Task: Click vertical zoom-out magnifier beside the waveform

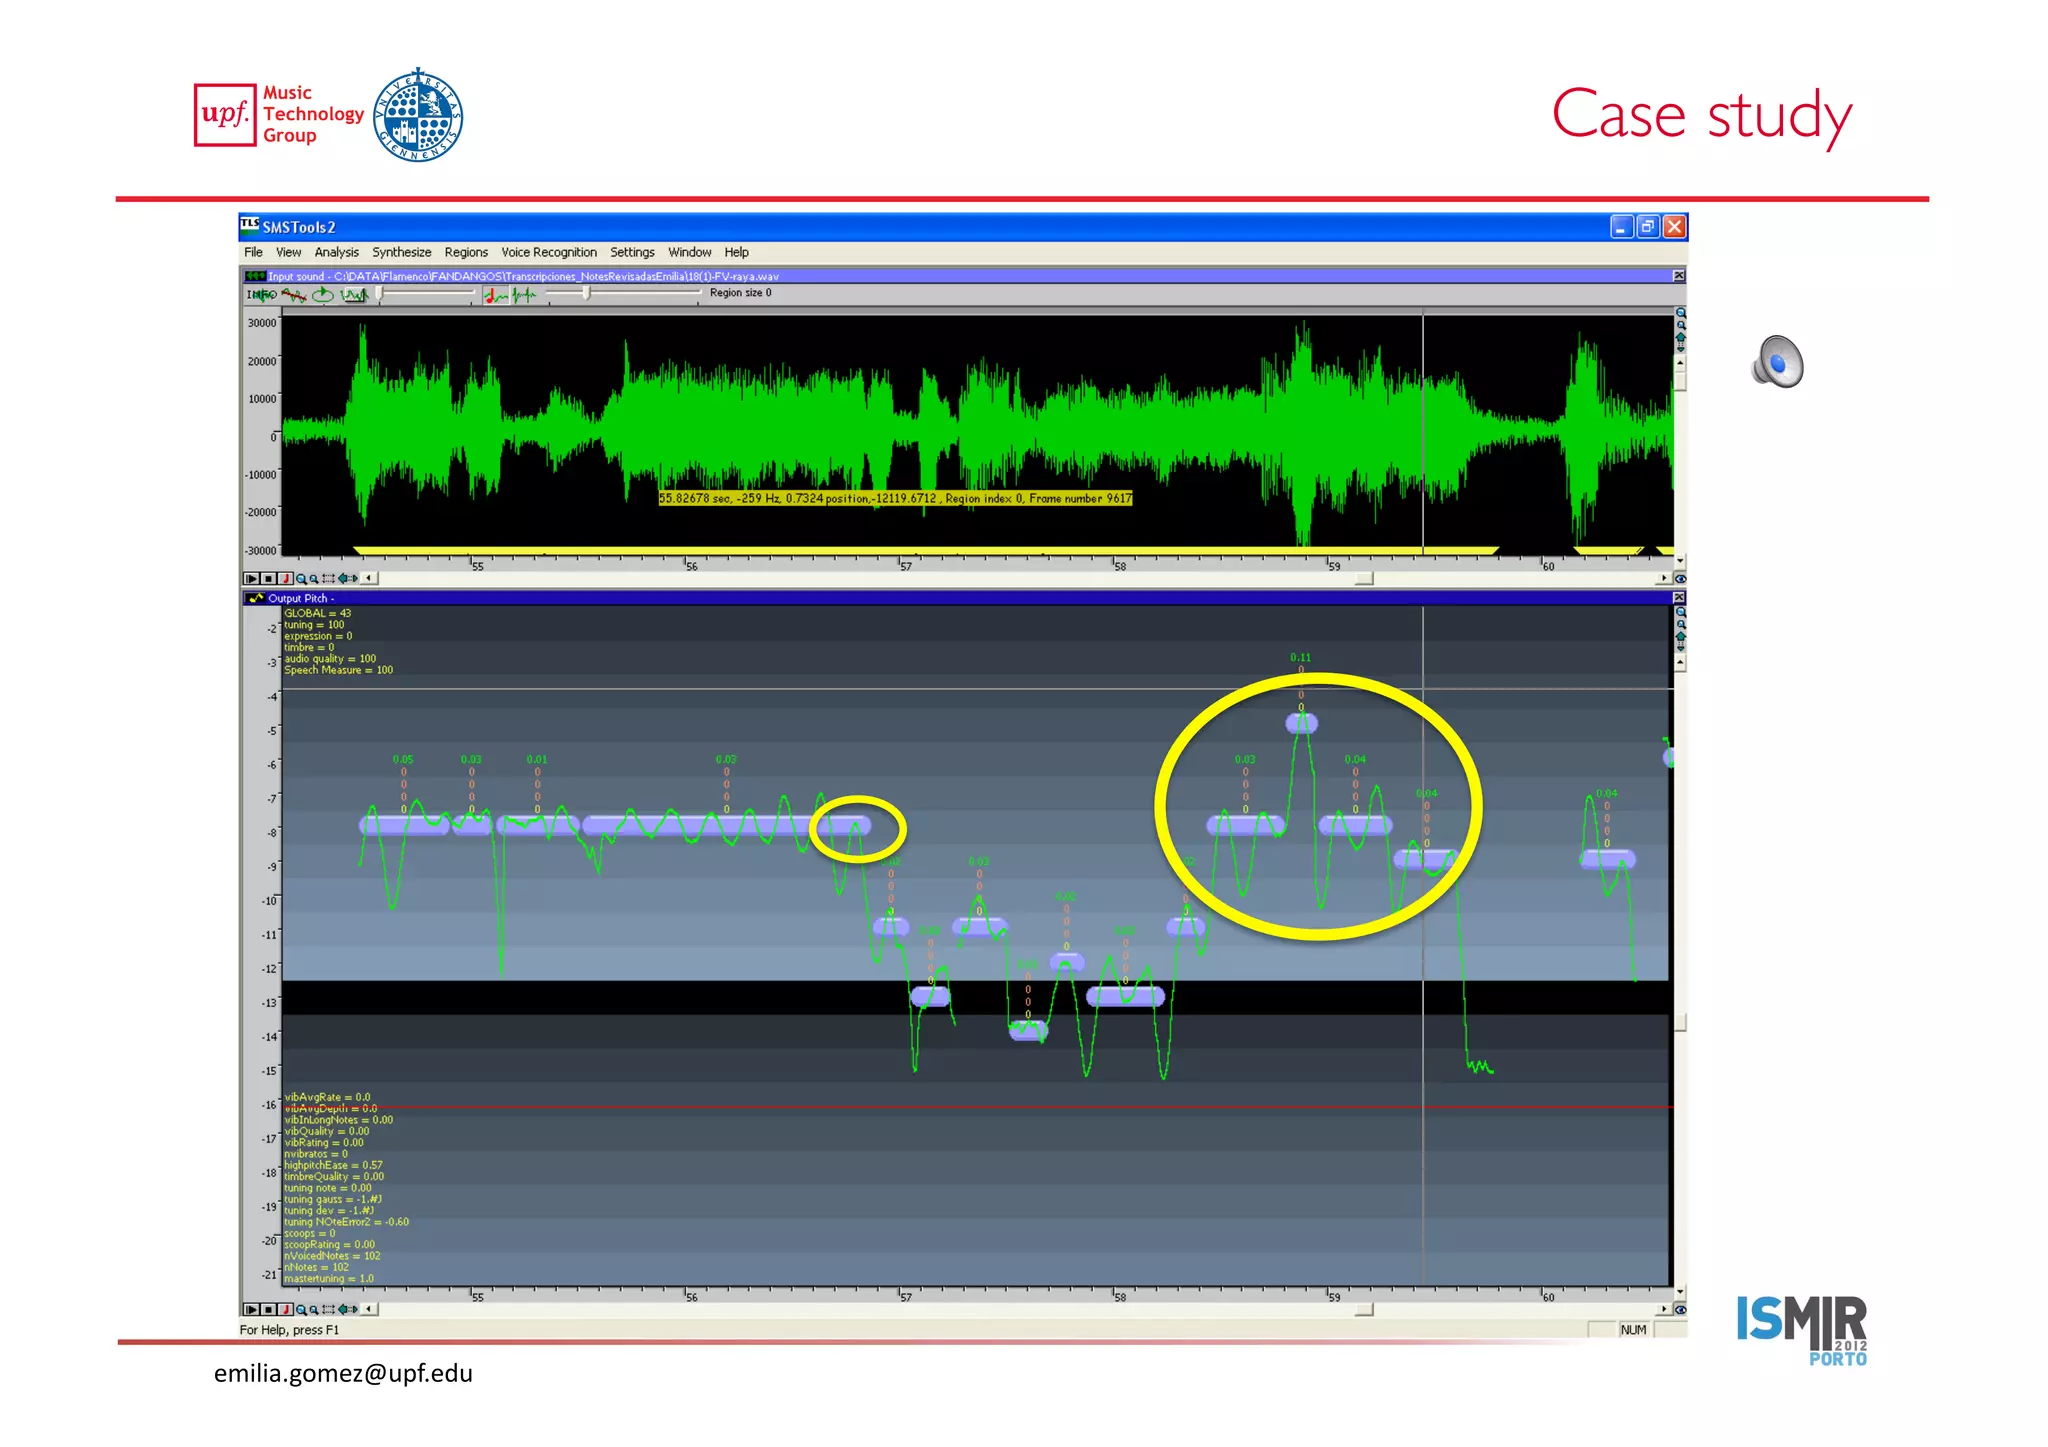Action: 1680,325
